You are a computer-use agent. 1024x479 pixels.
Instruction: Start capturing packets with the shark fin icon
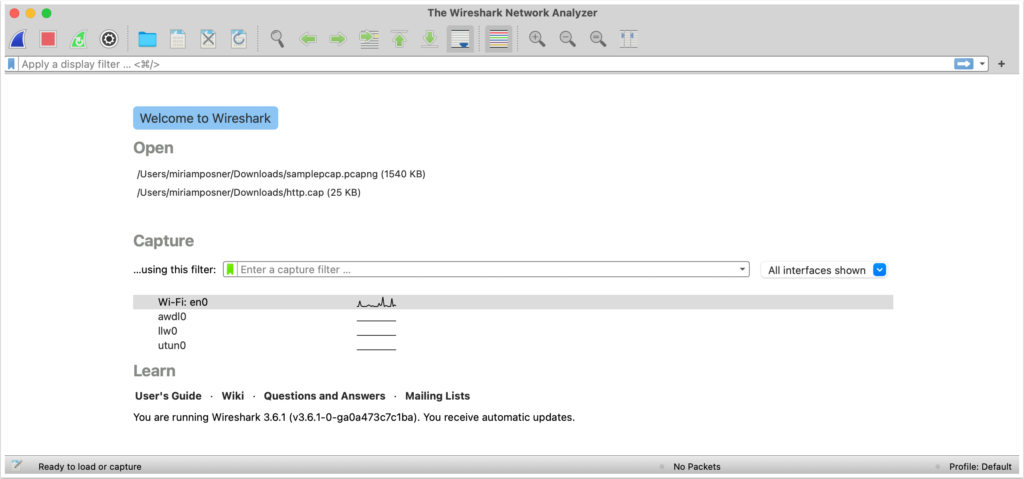[x=19, y=39]
